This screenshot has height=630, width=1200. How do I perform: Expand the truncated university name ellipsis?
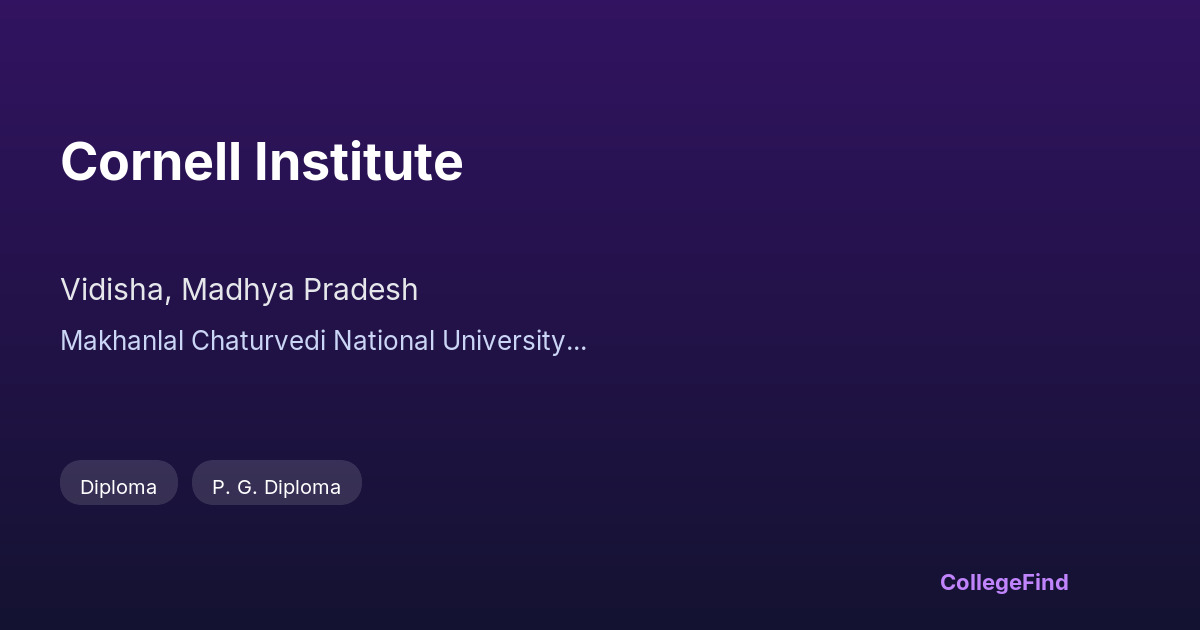pos(576,343)
